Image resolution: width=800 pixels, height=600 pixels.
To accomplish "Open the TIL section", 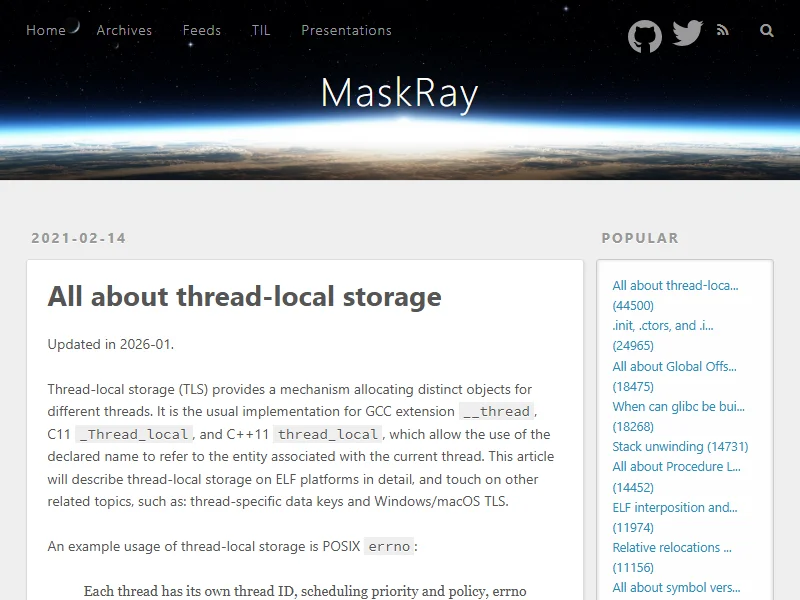I will click(261, 30).
